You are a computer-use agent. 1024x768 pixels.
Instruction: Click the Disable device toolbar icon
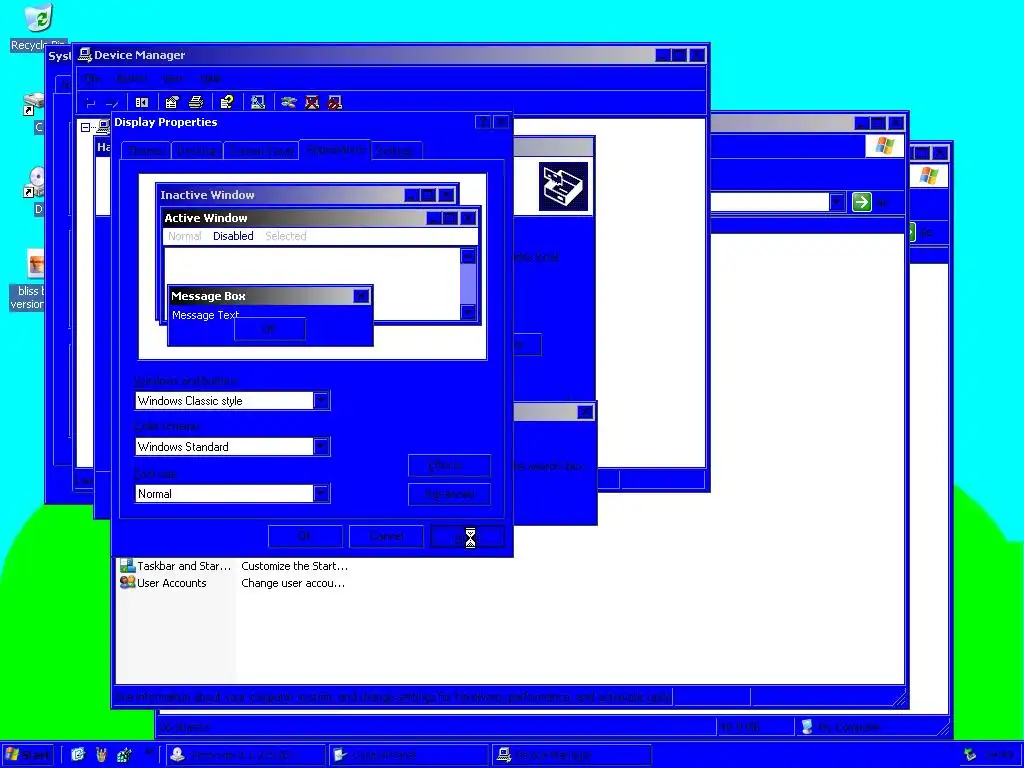click(x=334, y=103)
